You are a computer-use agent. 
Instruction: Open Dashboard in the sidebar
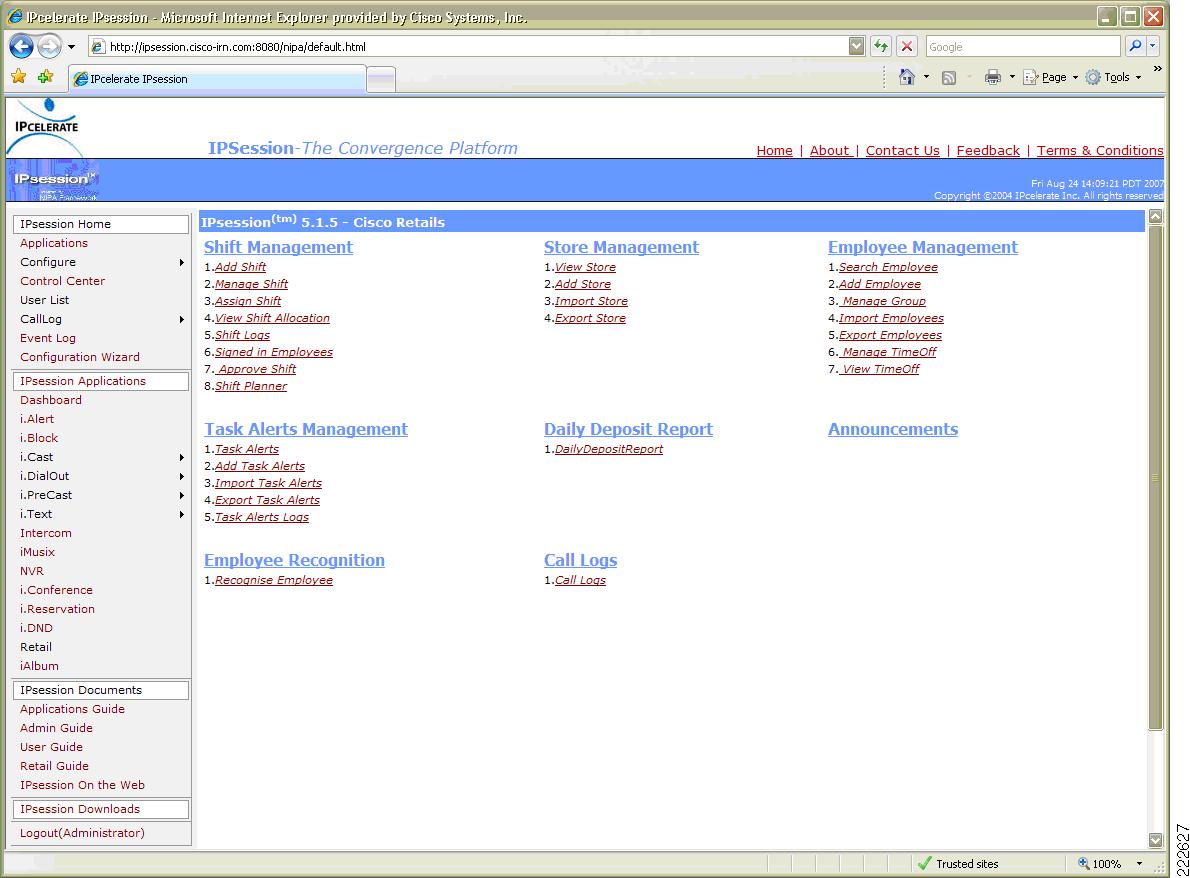pos(51,400)
